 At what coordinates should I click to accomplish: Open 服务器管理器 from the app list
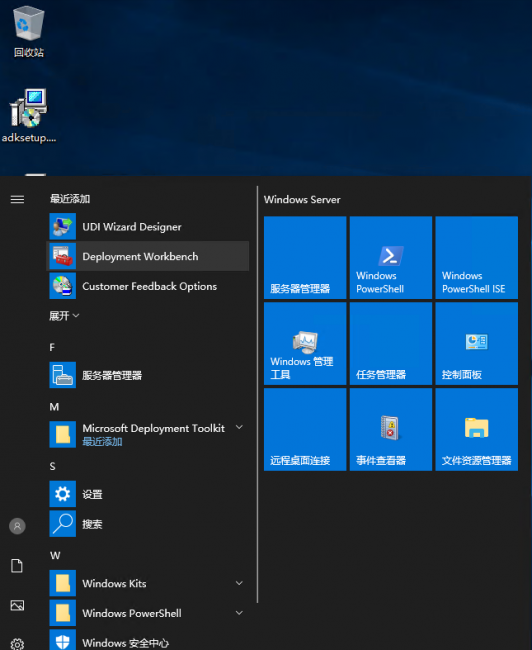[148, 375]
